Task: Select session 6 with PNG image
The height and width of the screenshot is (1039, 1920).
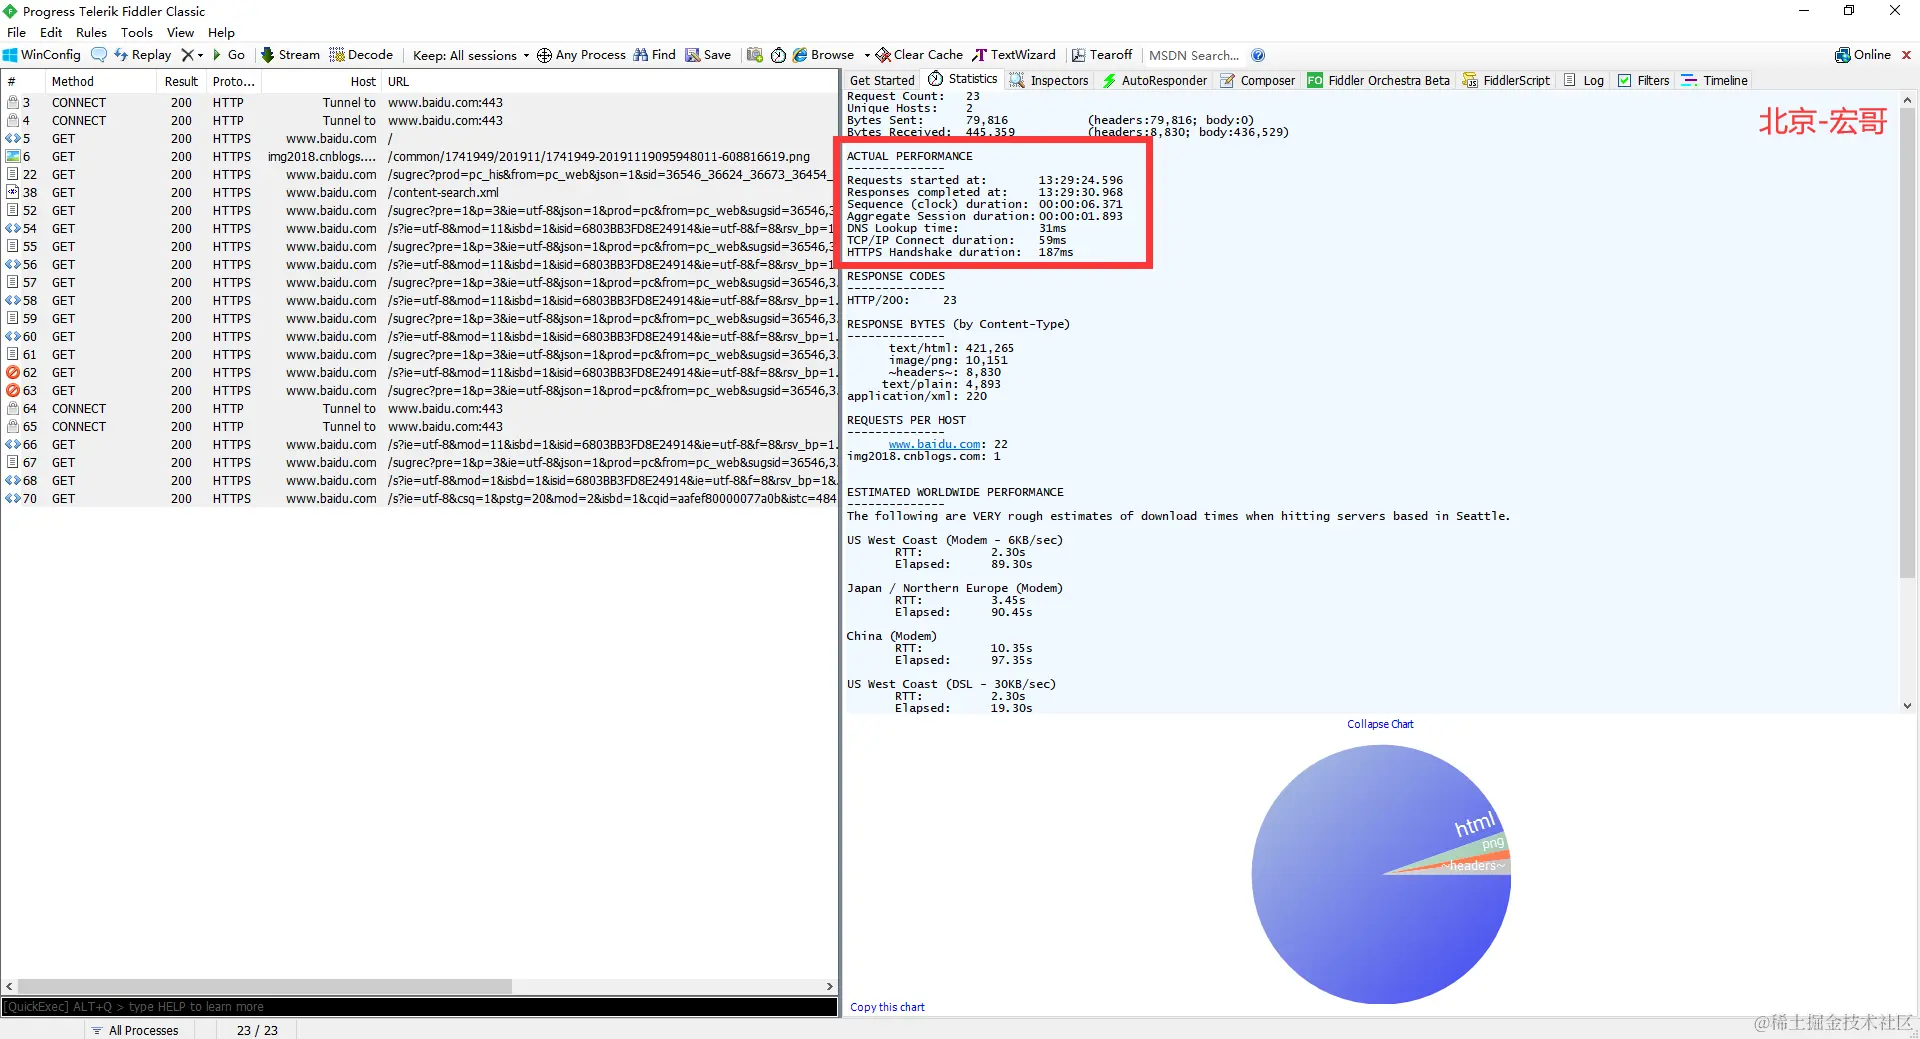Action: coord(419,157)
